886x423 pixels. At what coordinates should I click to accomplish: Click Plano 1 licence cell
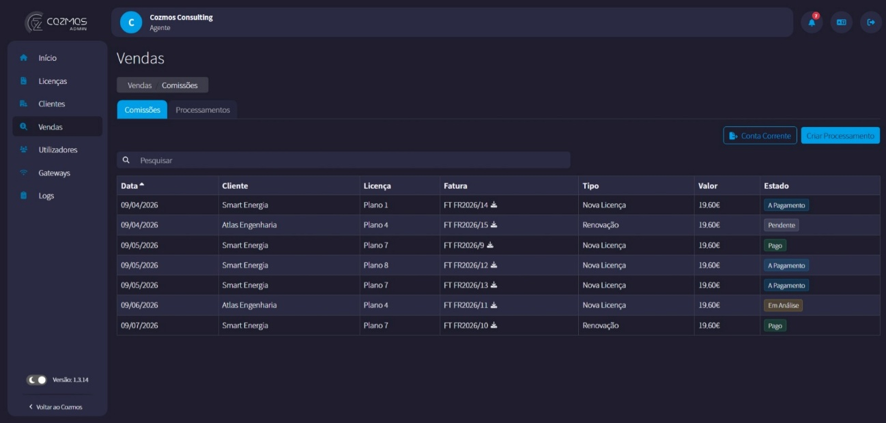coord(376,205)
